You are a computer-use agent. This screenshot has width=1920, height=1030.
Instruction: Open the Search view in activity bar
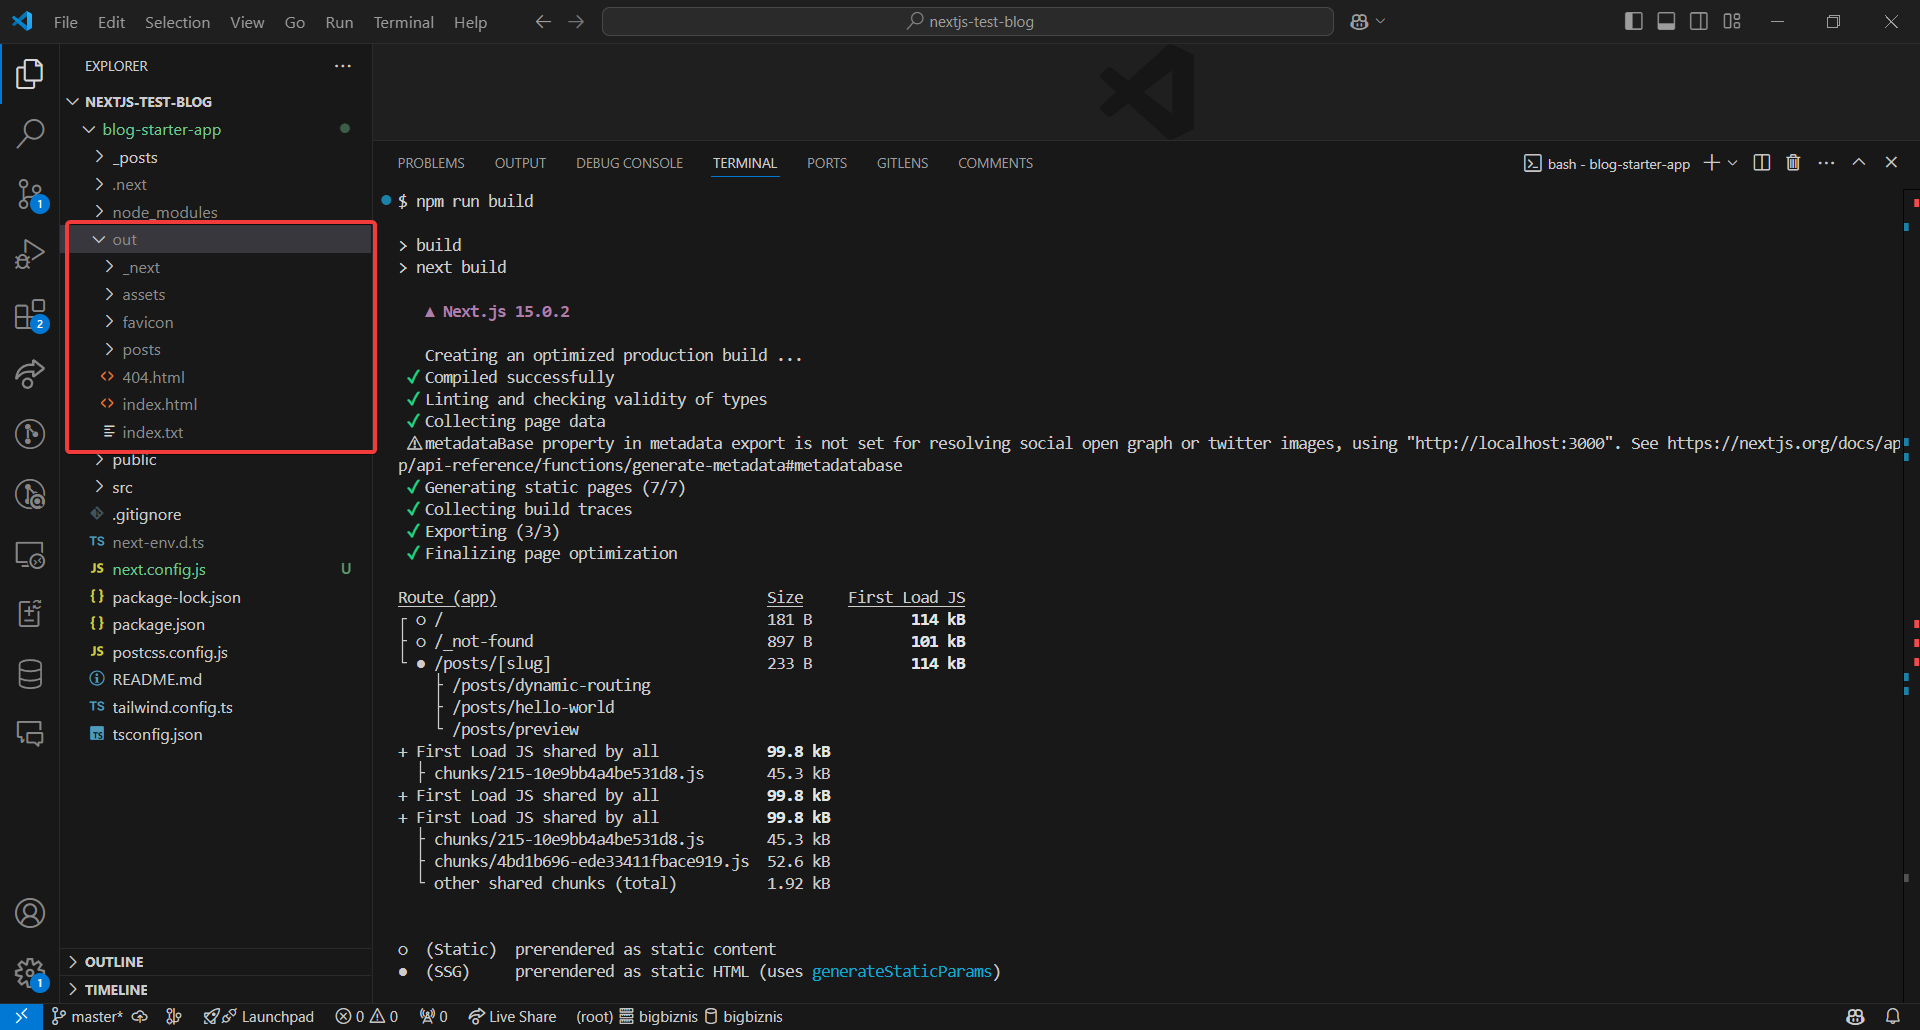coord(30,133)
